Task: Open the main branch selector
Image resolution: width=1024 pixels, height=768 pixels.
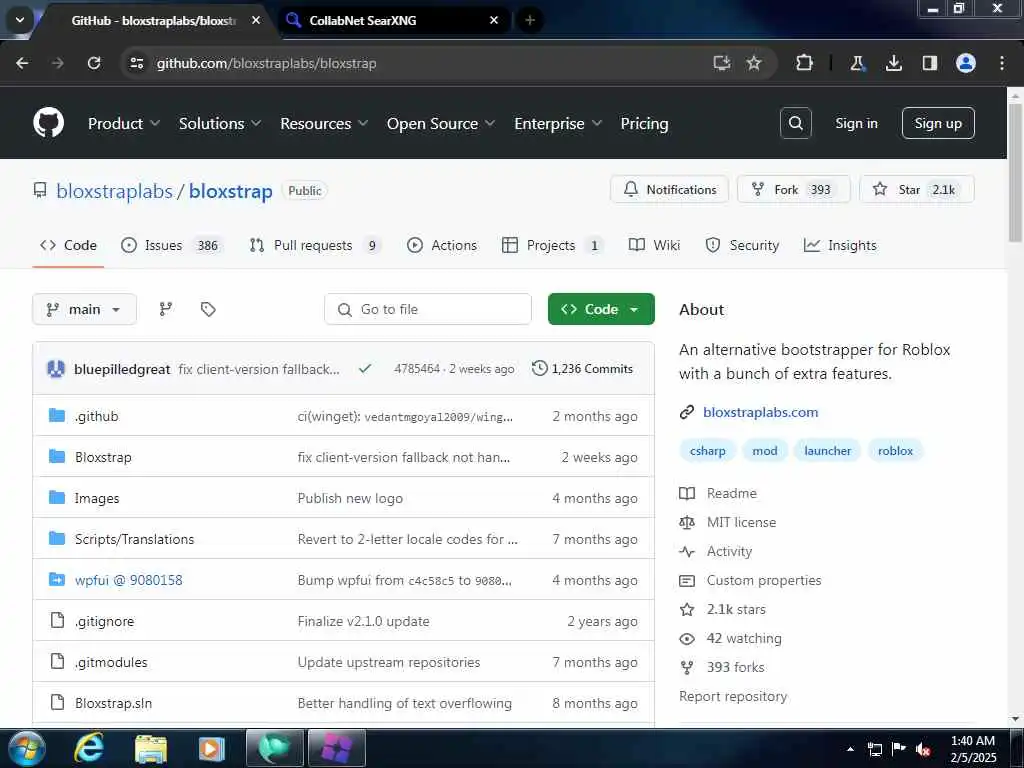Action: [x=84, y=309]
